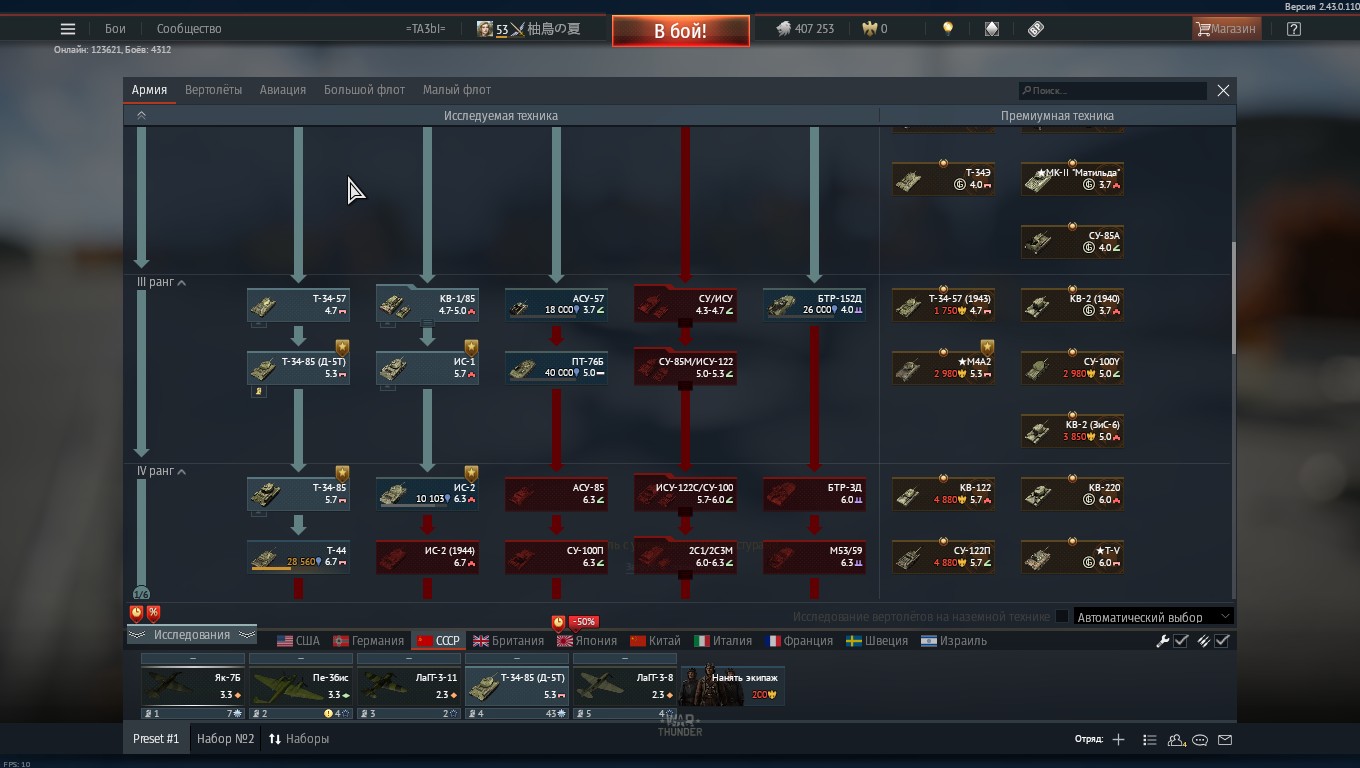
Task: Select the Т-34-57 tank card
Action: (298, 305)
